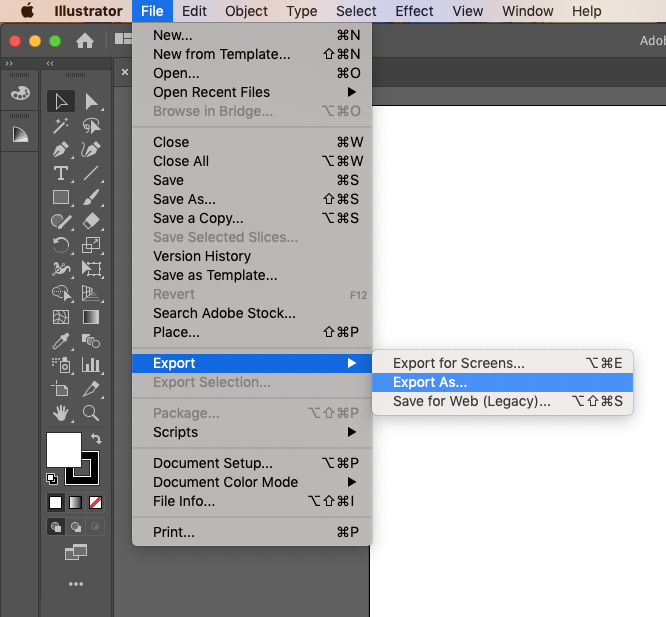Enable Draw Behind mode
This screenshot has width=666, height=617.
point(76,527)
